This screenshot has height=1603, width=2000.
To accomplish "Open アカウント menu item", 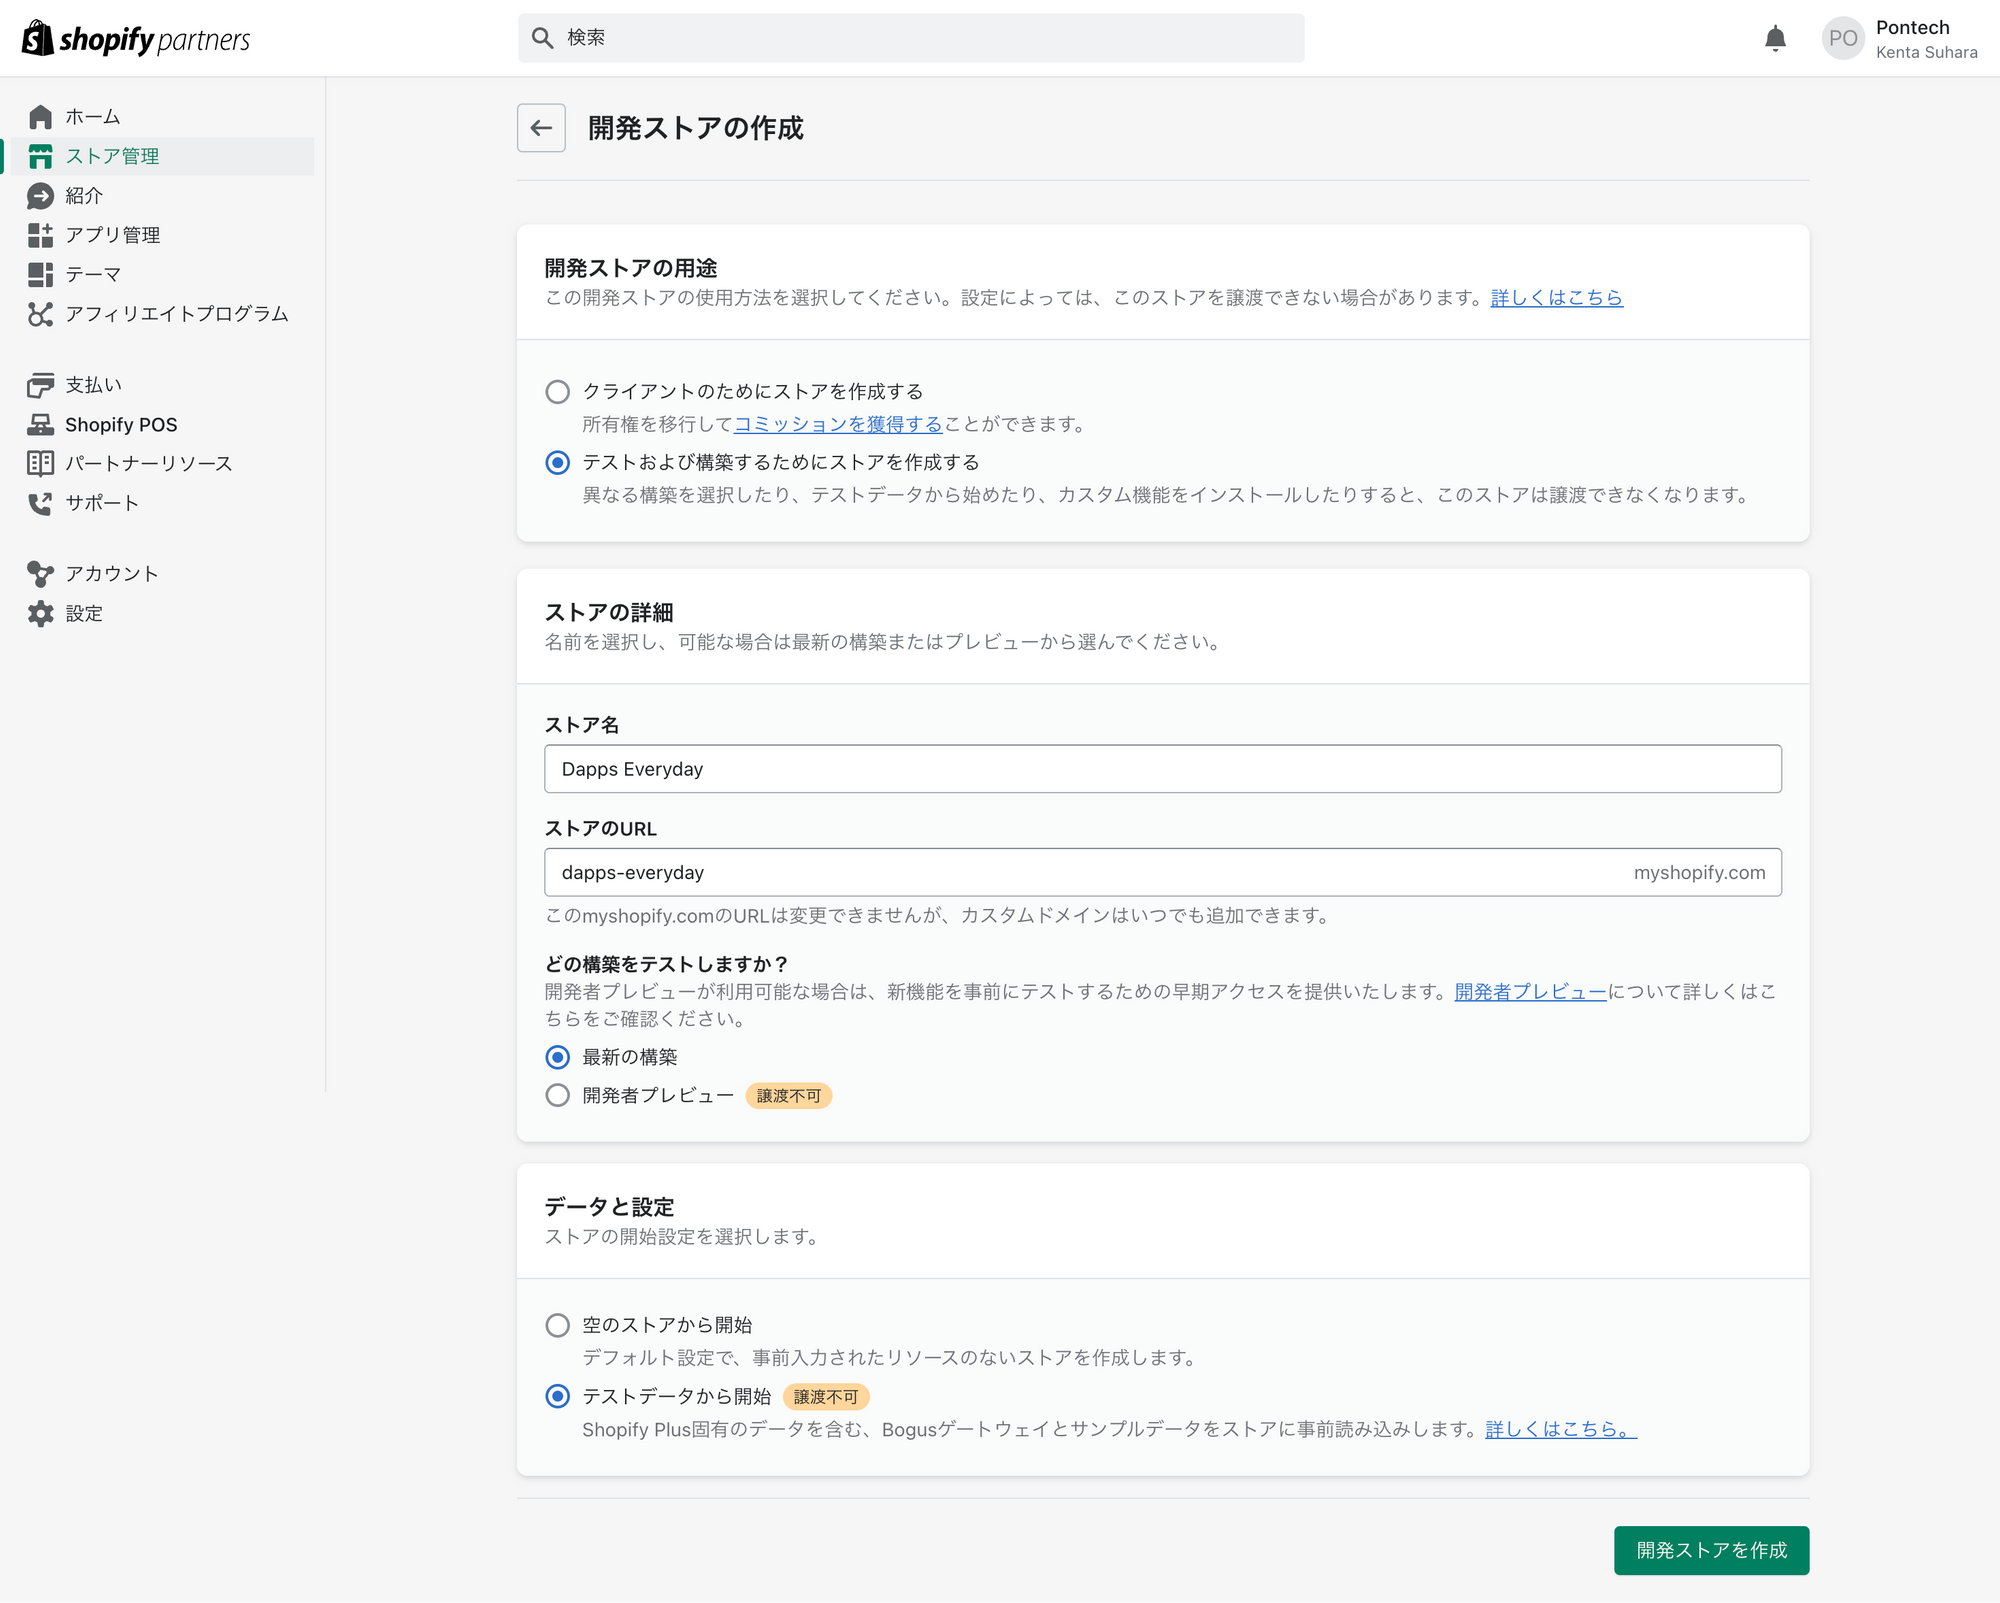I will [112, 574].
